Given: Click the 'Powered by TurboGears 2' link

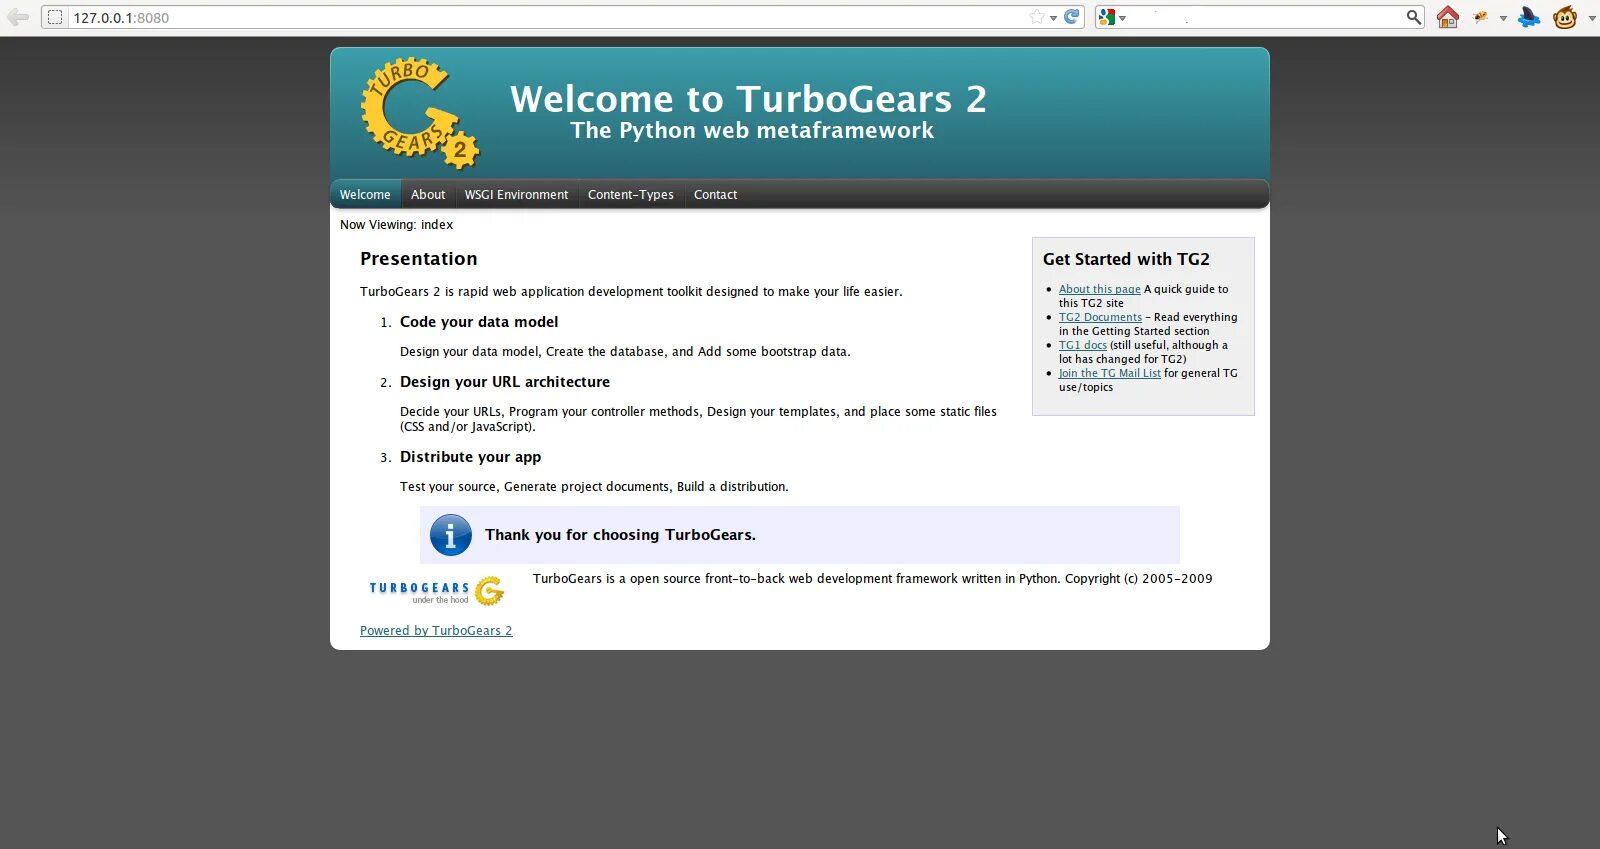Looking at the screenshot, I should coord(436,630).
